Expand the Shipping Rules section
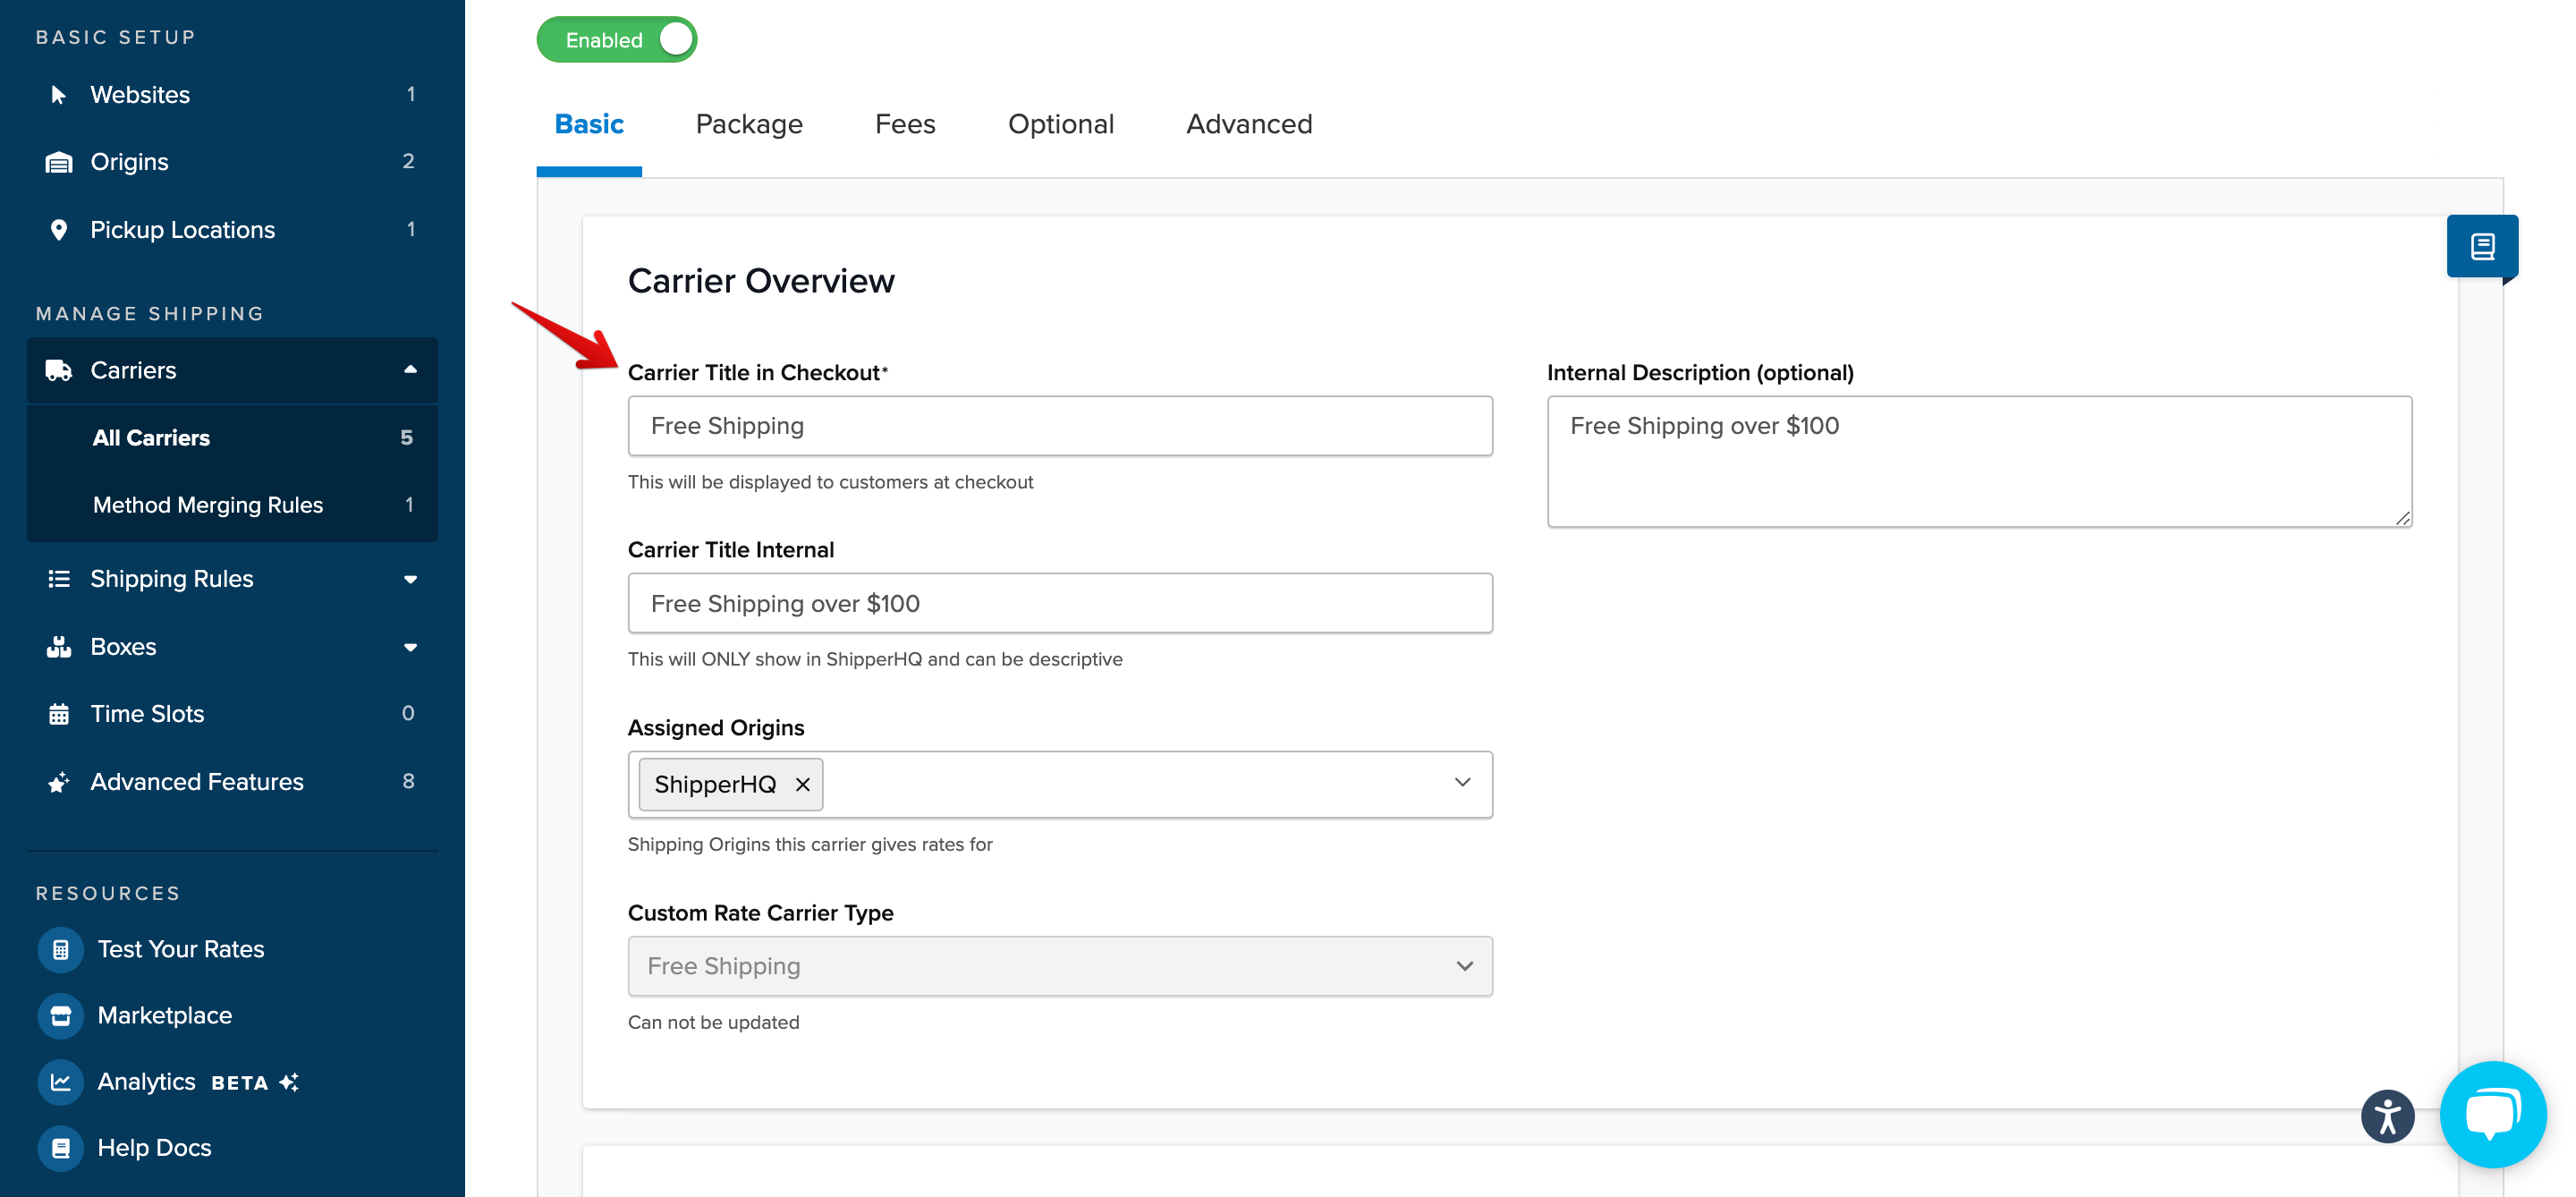The height and width of the screenshot is (1197, 2576). [410, 579]
